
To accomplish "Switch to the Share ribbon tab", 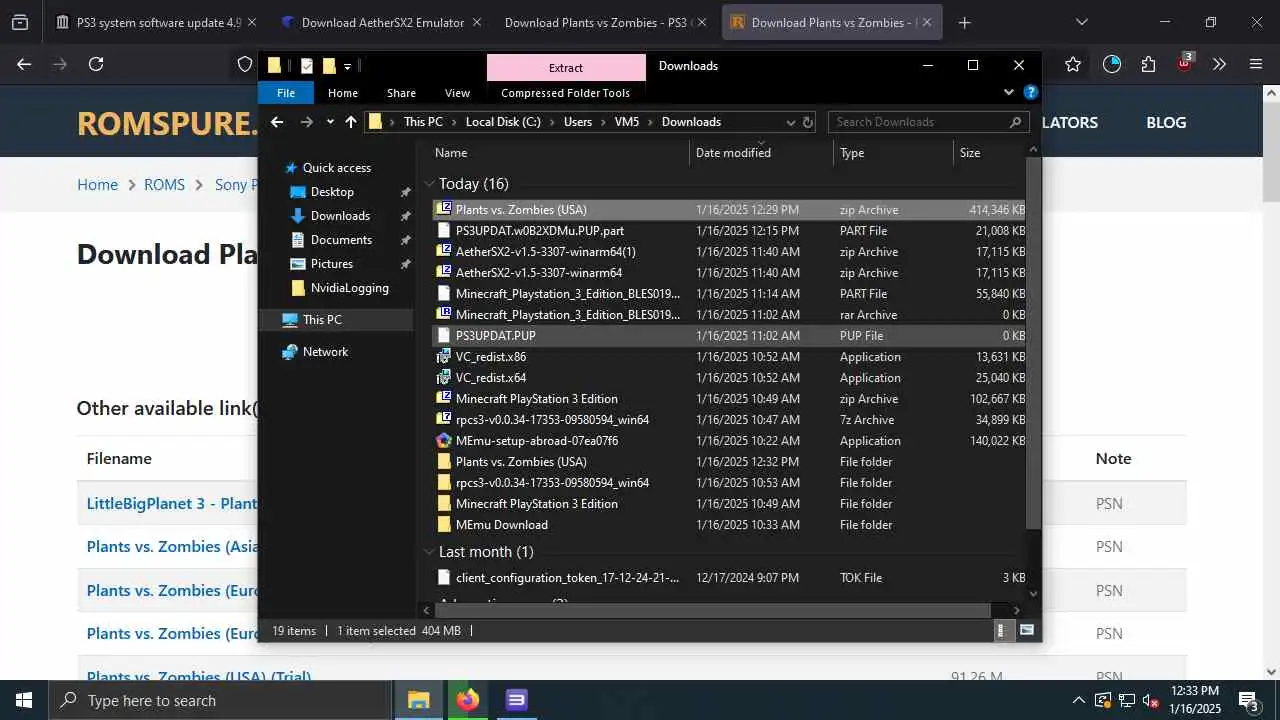I will (401, 93).
